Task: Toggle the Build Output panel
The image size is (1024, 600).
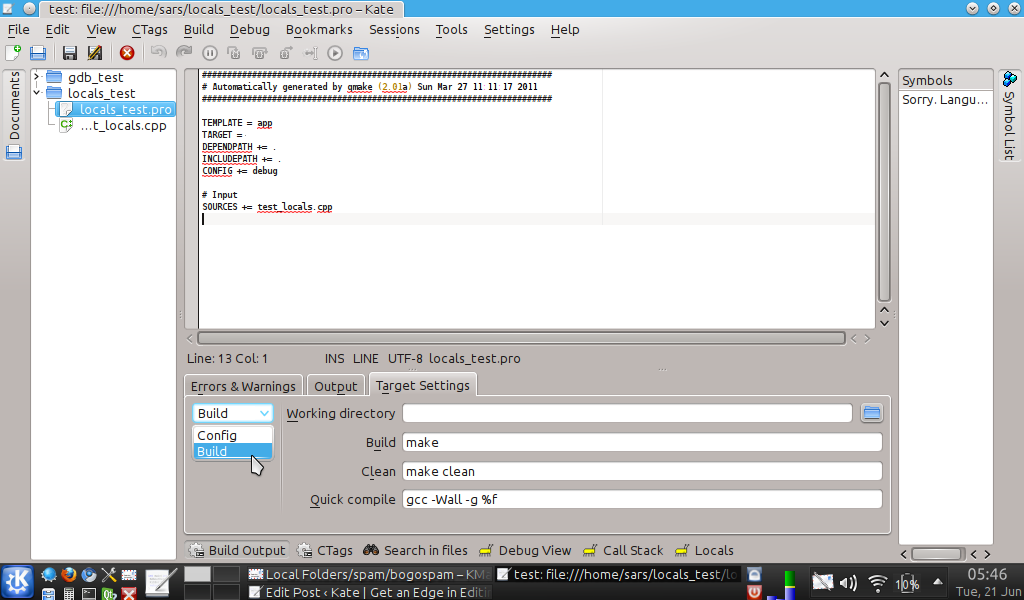Action: pyautogui.click(x=237, y=550)
